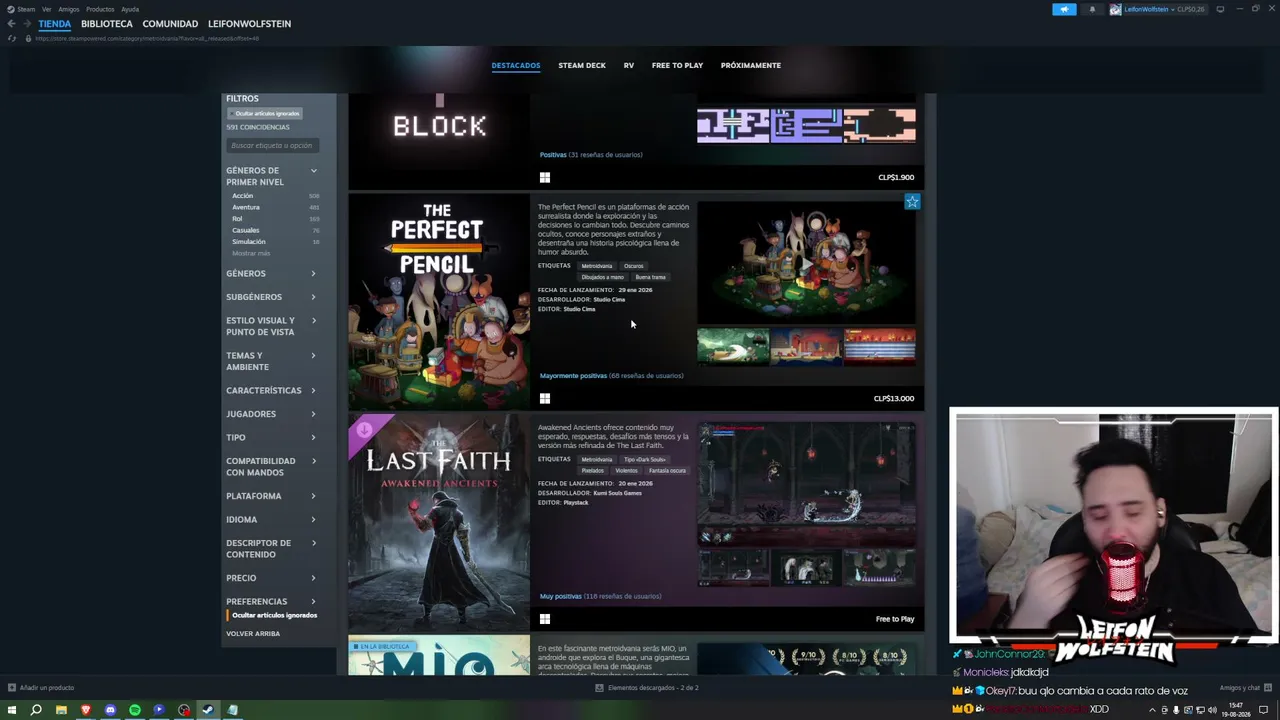The width and height of the screenshot is (1280, 720).
Task: Expand the Precio filter section
Action: pyautogui.click(x=271, y=578)
